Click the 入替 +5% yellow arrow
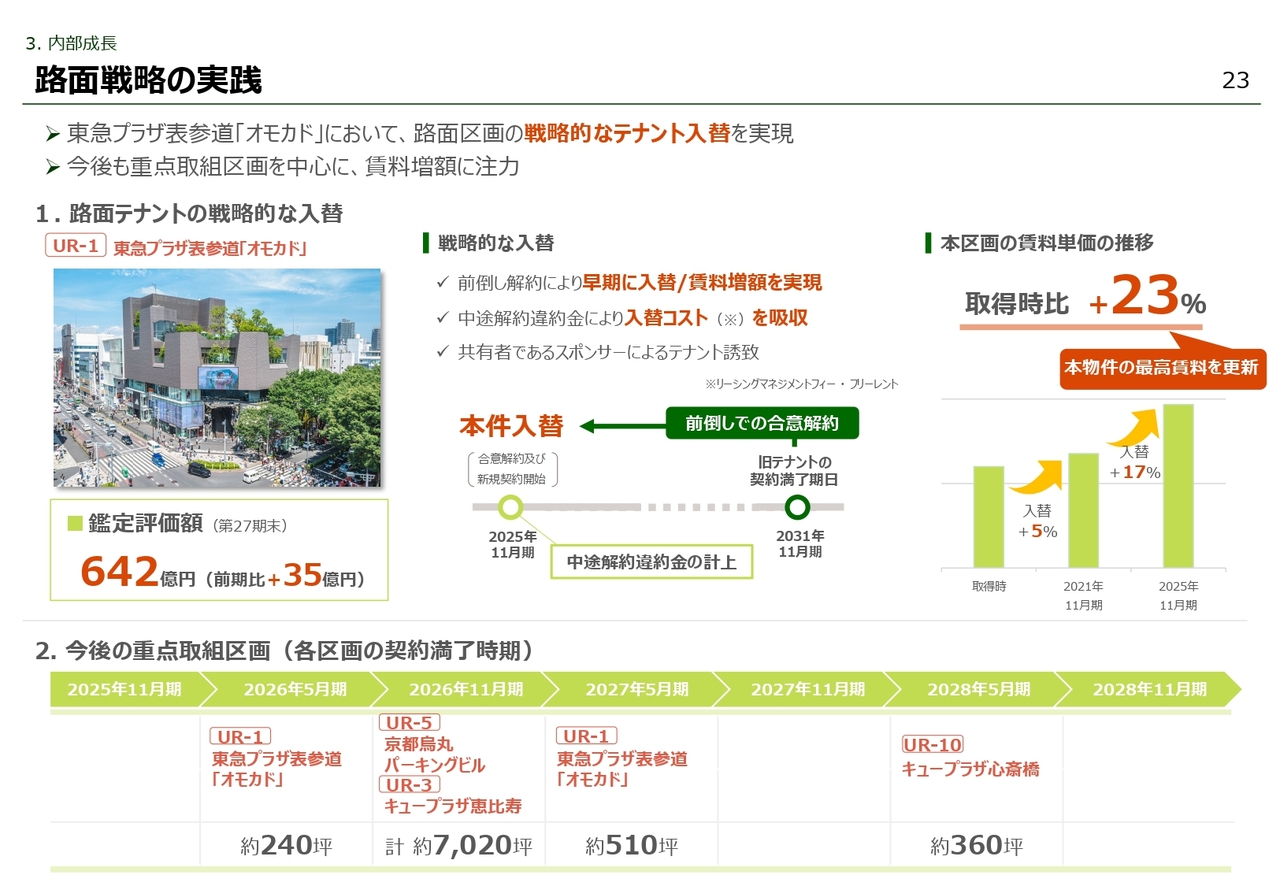1280x886 pixels. [x=1038, y=478]
